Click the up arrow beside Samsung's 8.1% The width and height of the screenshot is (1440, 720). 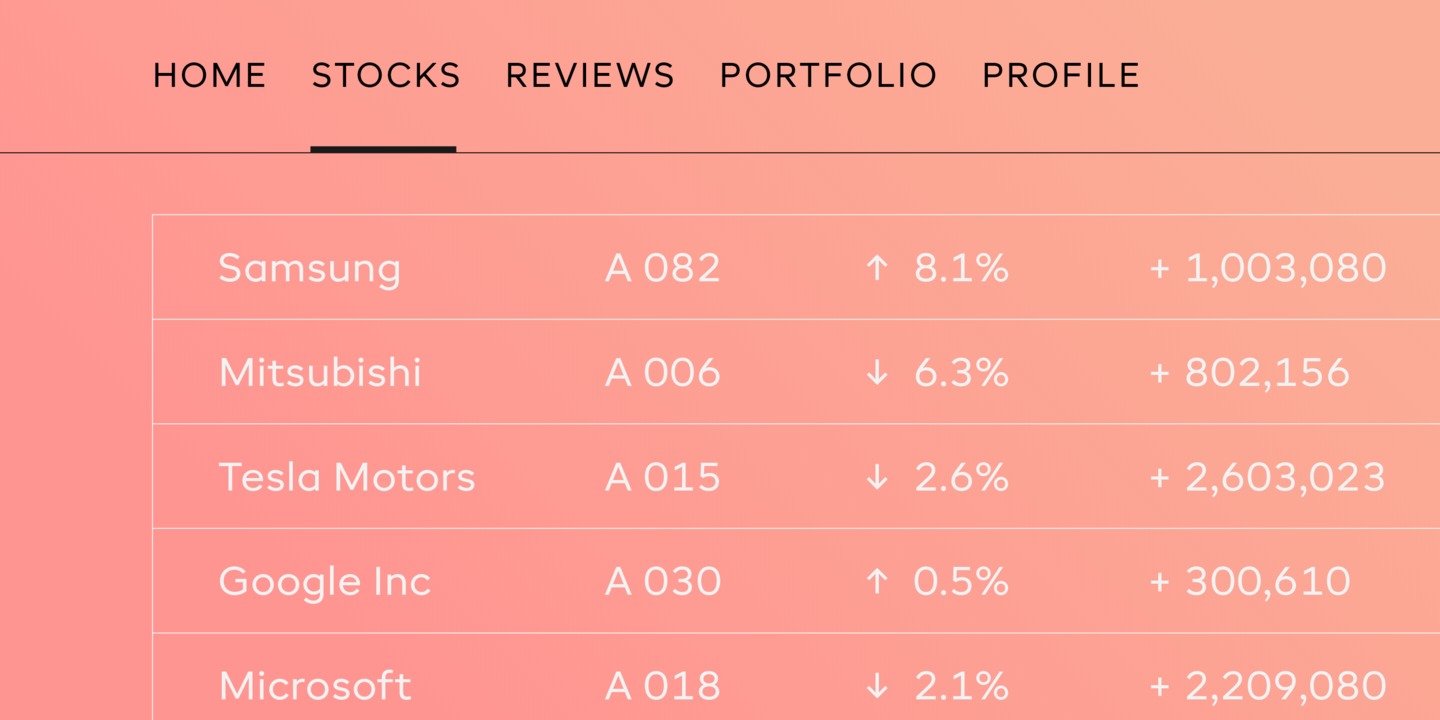[877, 268]
